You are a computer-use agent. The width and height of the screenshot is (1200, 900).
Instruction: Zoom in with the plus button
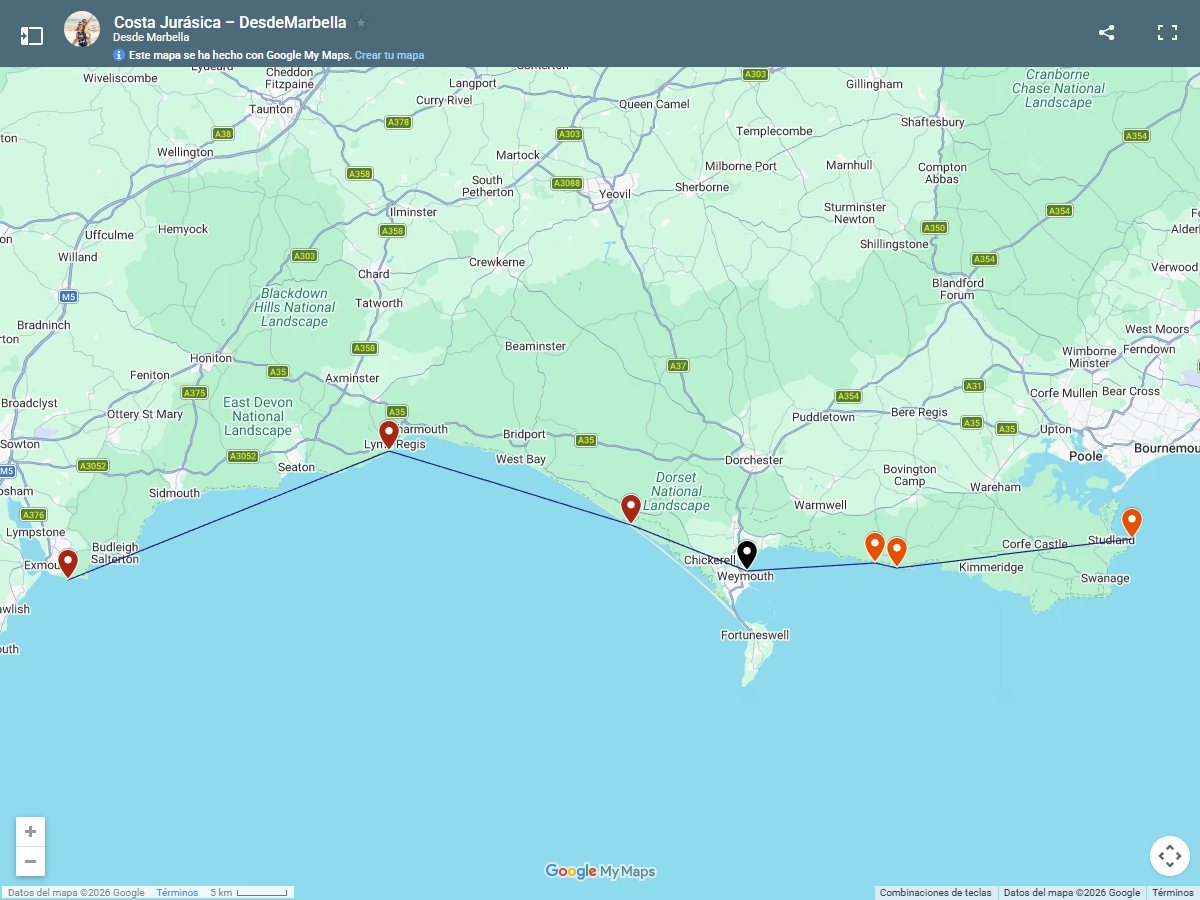(x=30, y=832)
